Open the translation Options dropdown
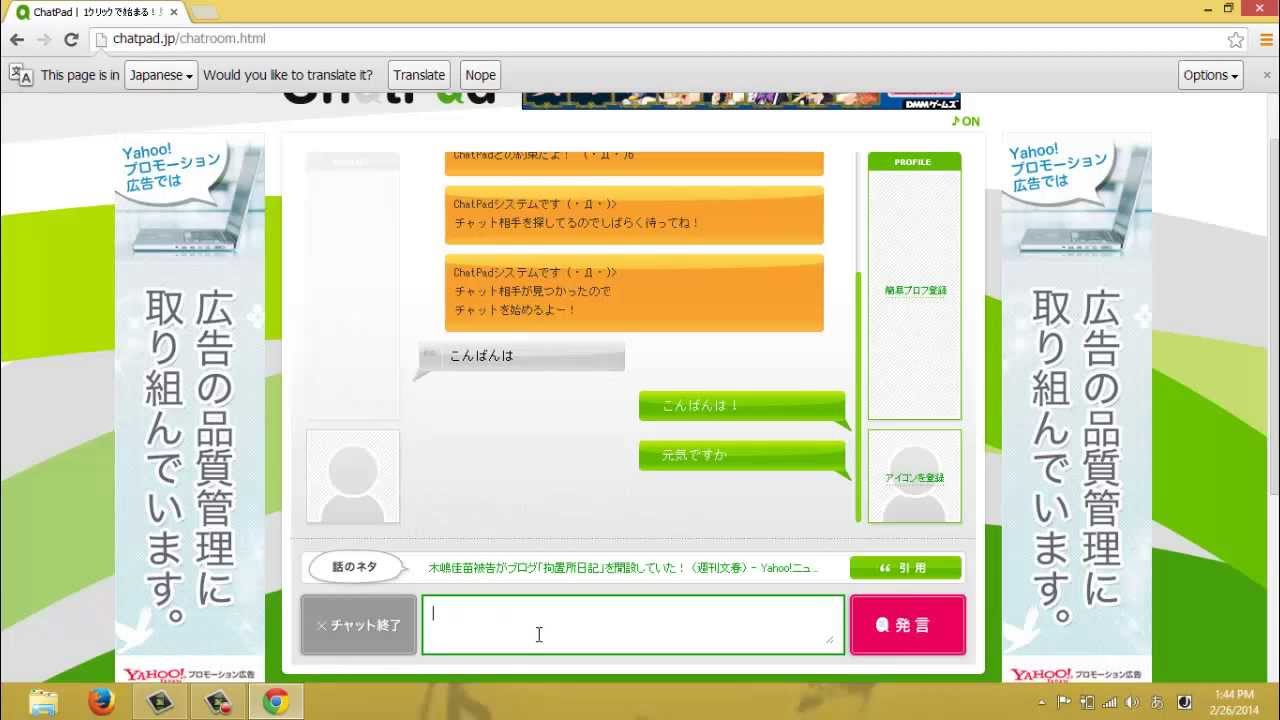The image size is (1280, 720). tap(1211, 75)
